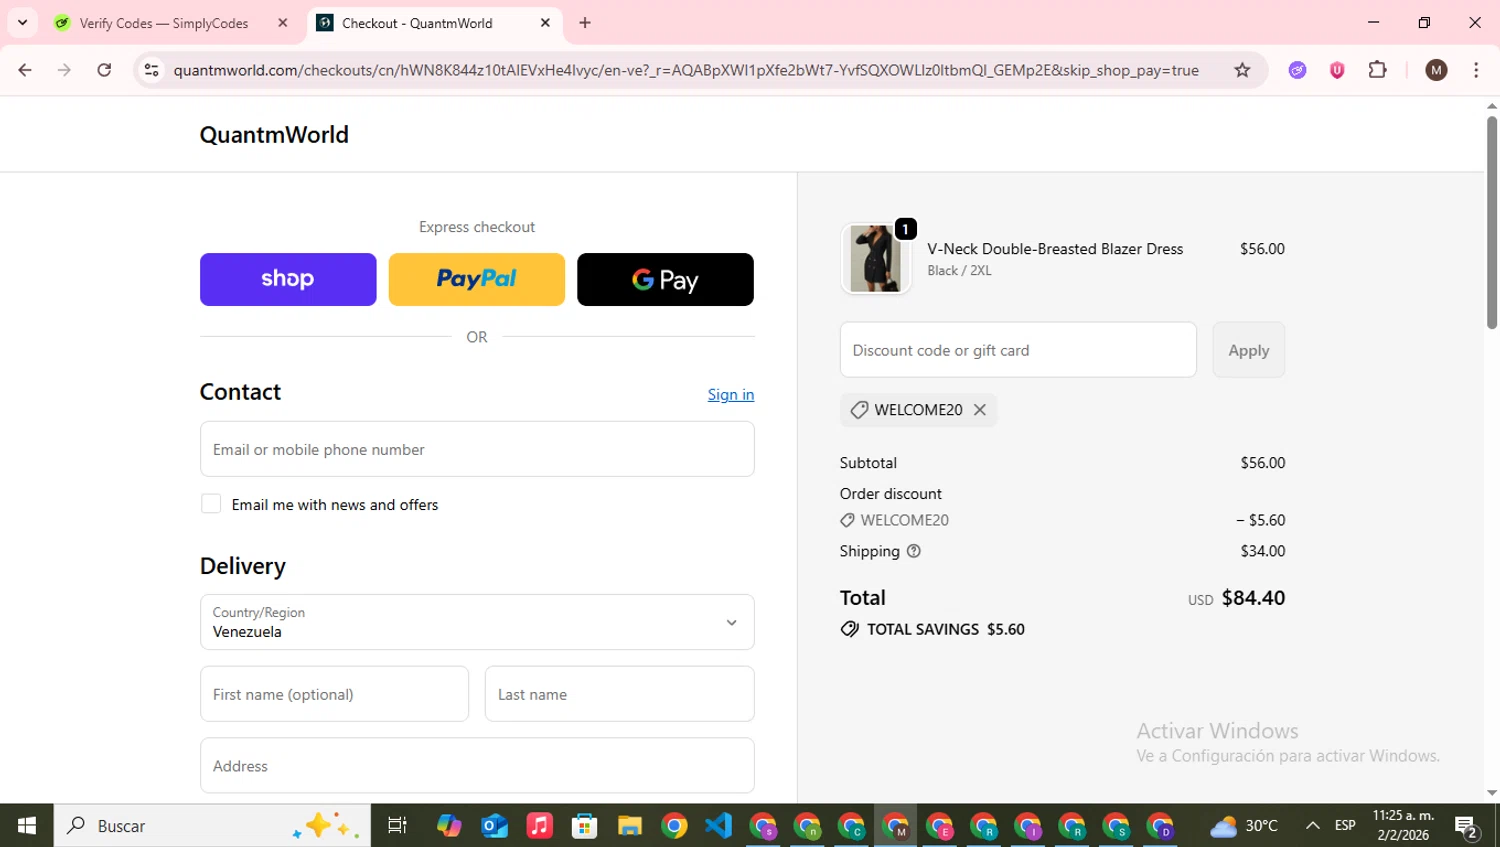
Task: Close the Verify Codes — SimplyCodes tab
Action: click(283, 23)
